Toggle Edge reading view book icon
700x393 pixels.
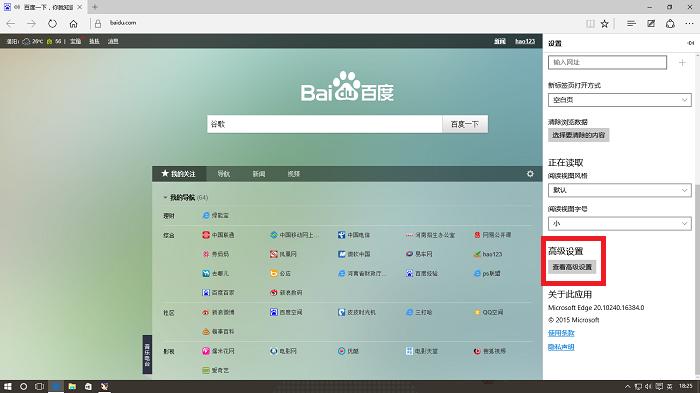pyautogui.click(x=590, y=24)
